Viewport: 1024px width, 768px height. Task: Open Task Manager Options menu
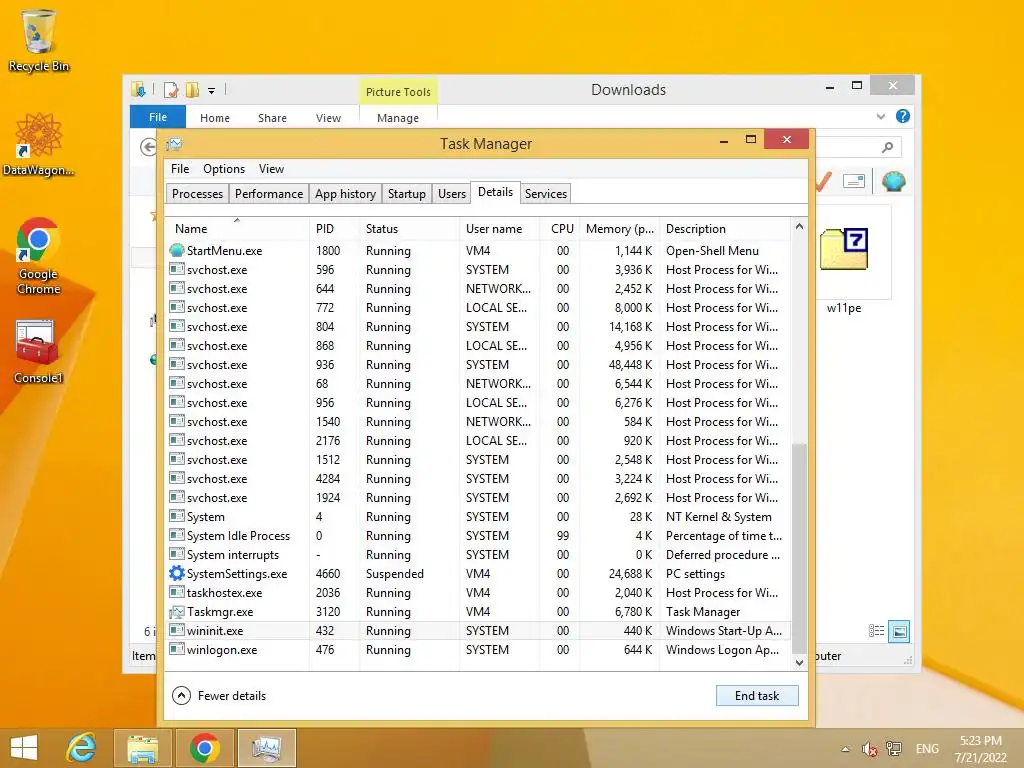(x=223, y=168)
